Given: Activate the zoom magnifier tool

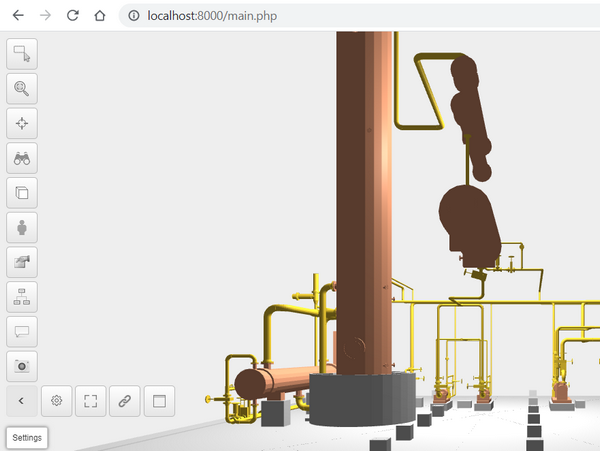Looking at the screenshot, I should (21, 89).
